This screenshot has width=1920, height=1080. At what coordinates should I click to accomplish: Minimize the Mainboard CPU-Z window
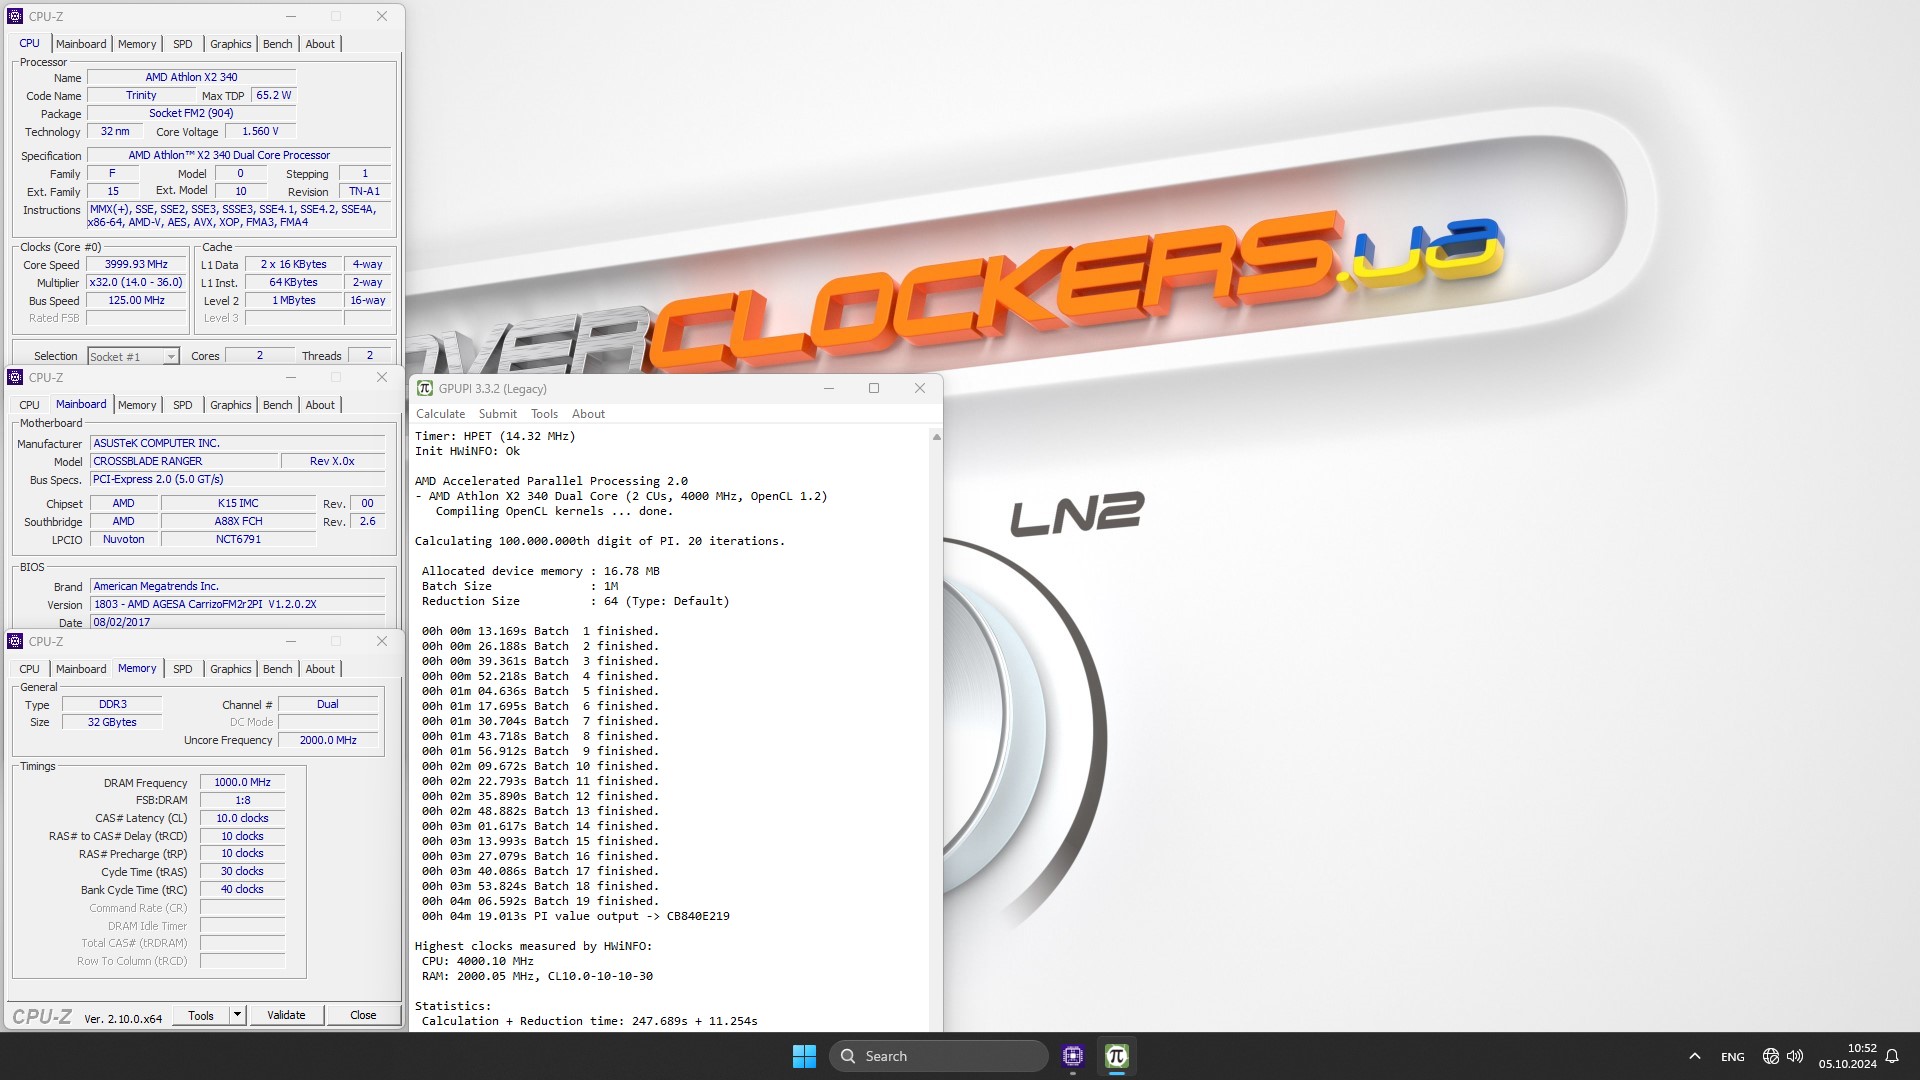[291, 377]
